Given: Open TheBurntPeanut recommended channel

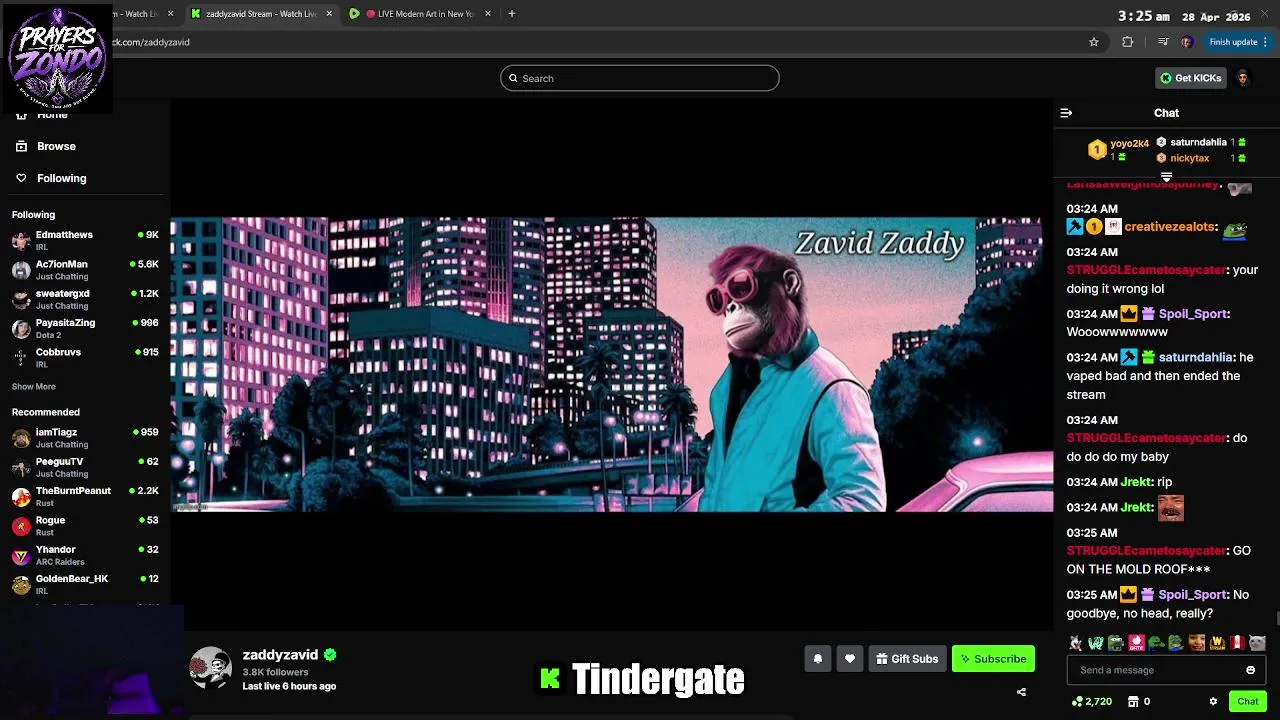Looking at the screenshot, I should 85,496.
